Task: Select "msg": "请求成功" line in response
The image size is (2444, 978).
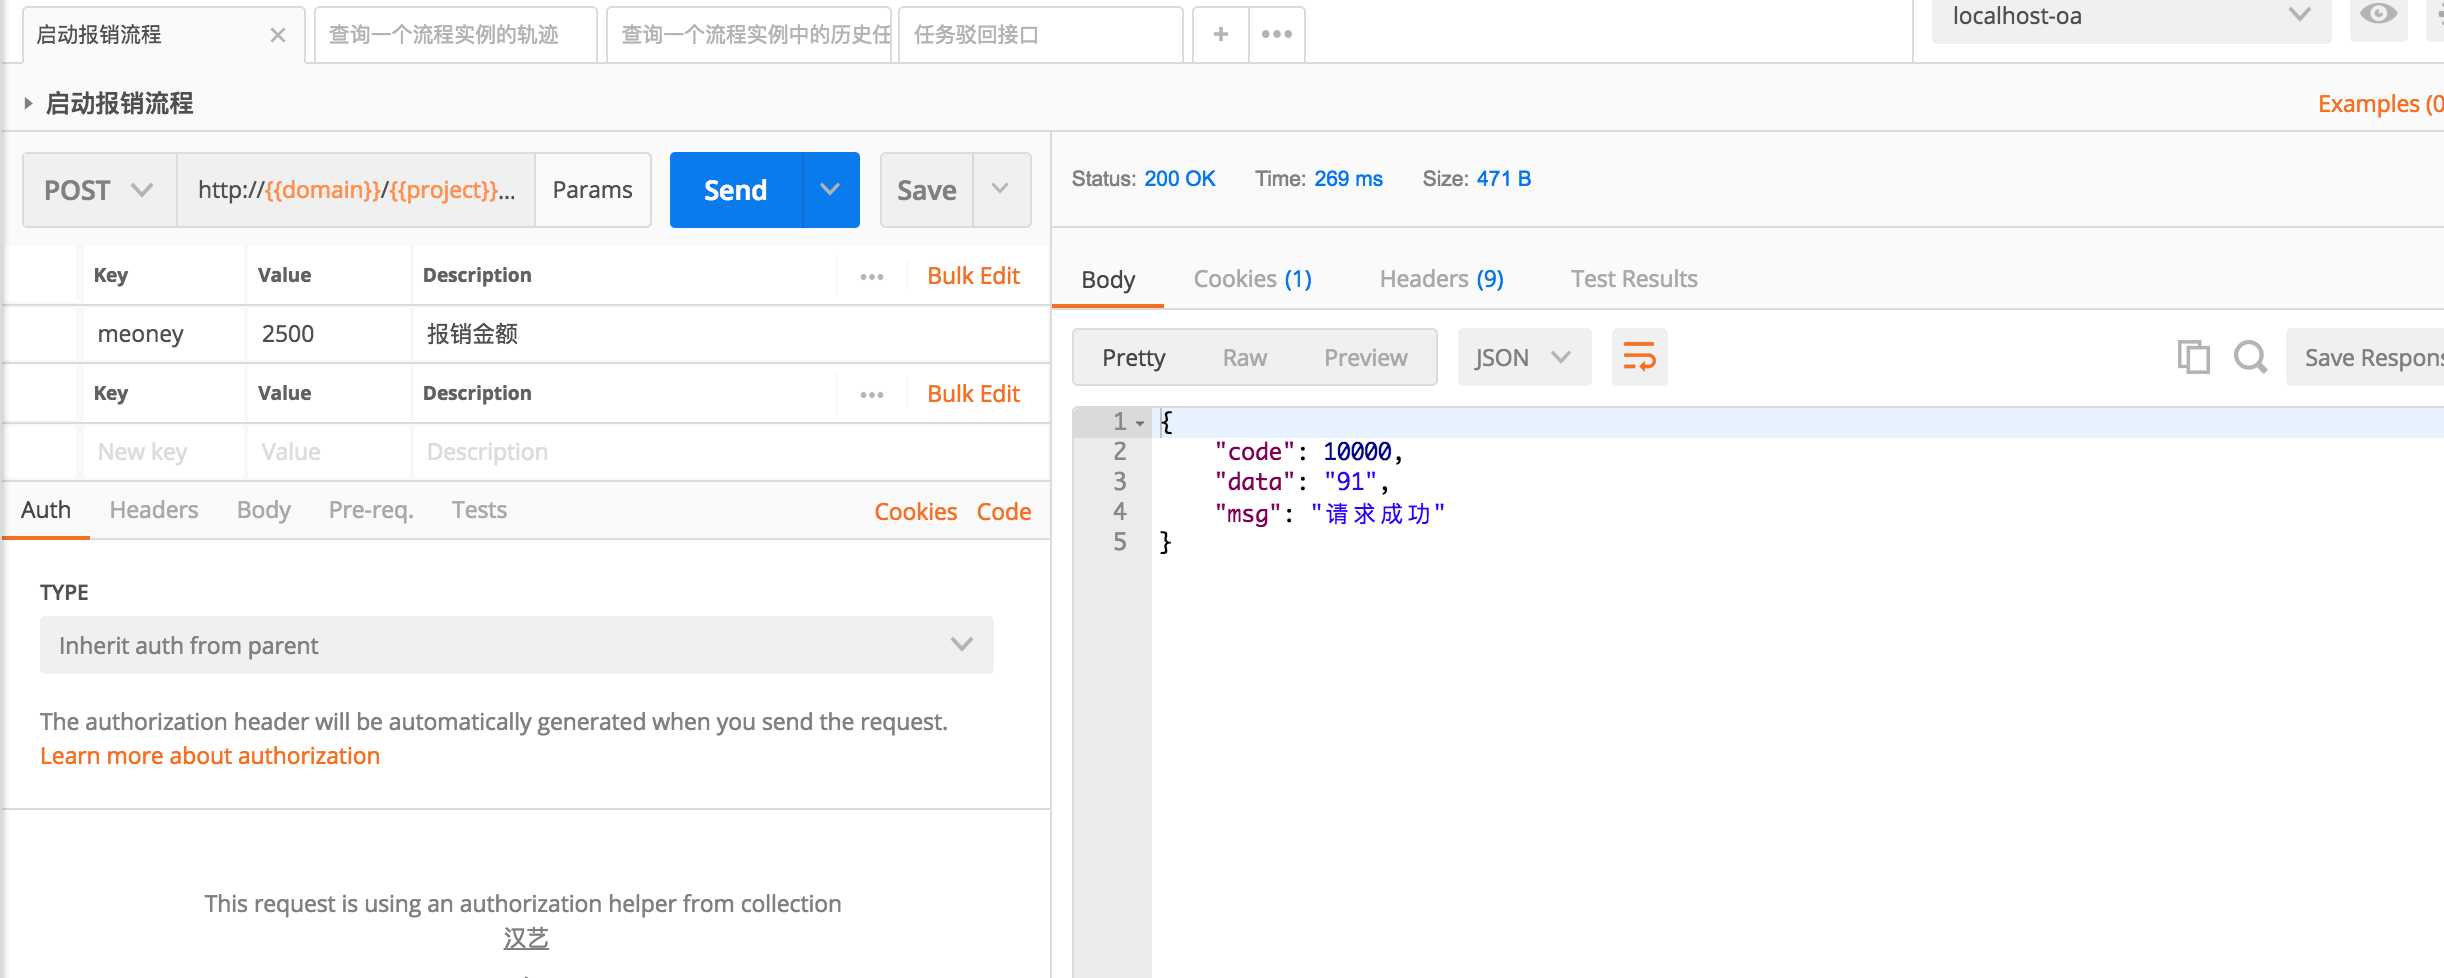Action: click(1330, 513)
